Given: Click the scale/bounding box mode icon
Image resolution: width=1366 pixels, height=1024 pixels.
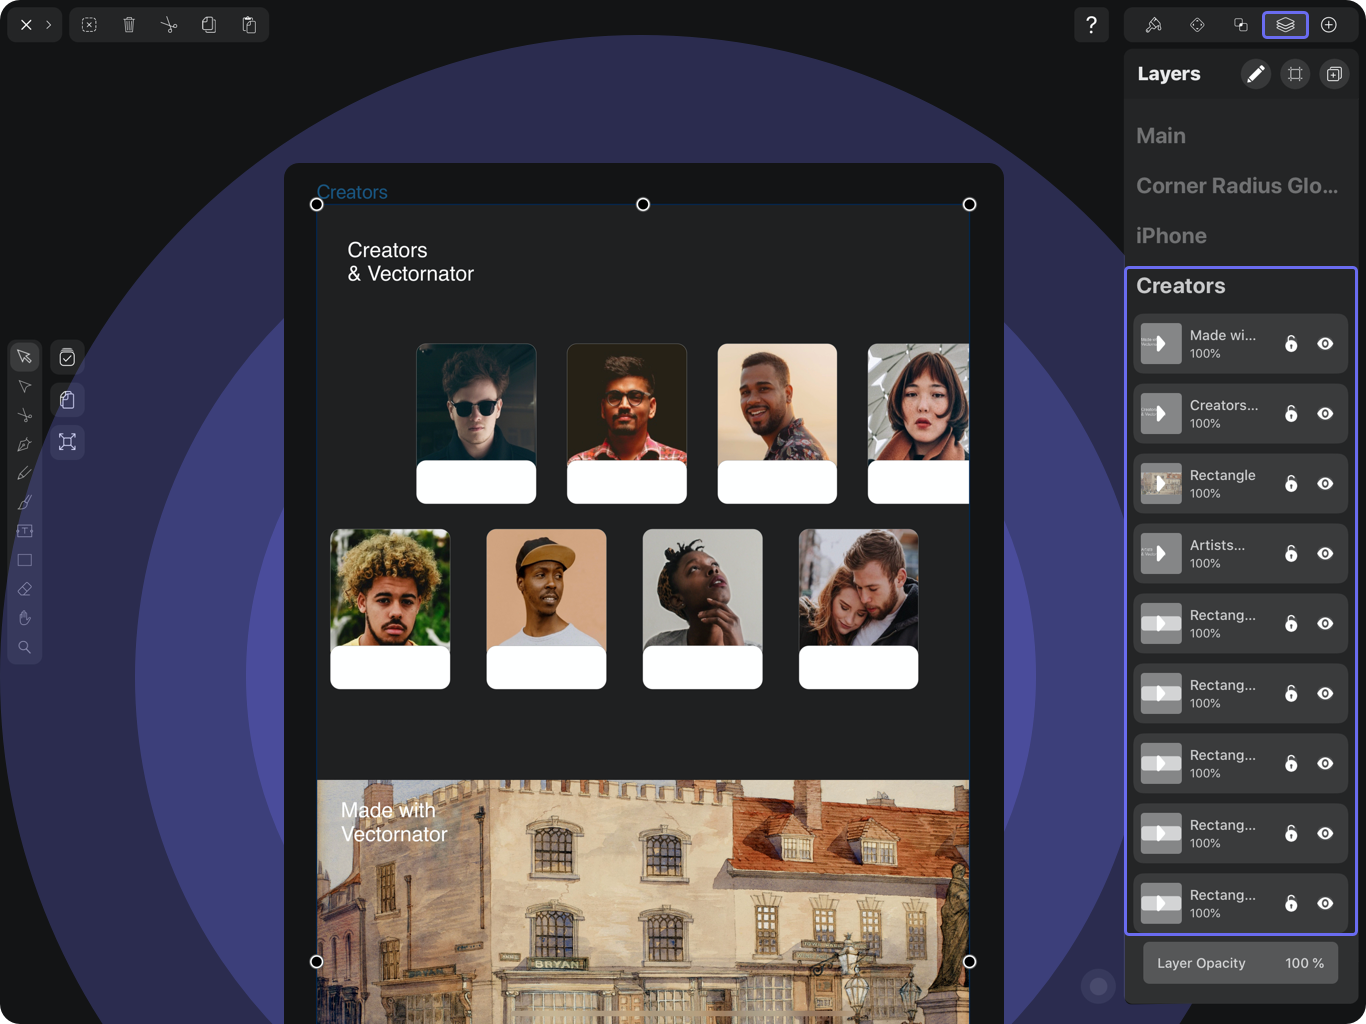Looking at the screenshot, I should tap(67, 442).
